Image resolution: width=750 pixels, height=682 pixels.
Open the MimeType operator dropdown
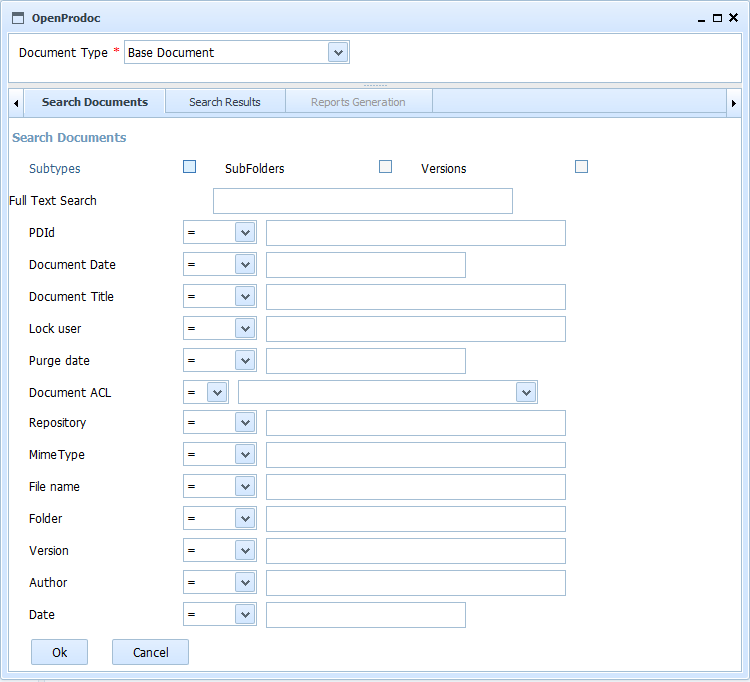coord(245,454)
